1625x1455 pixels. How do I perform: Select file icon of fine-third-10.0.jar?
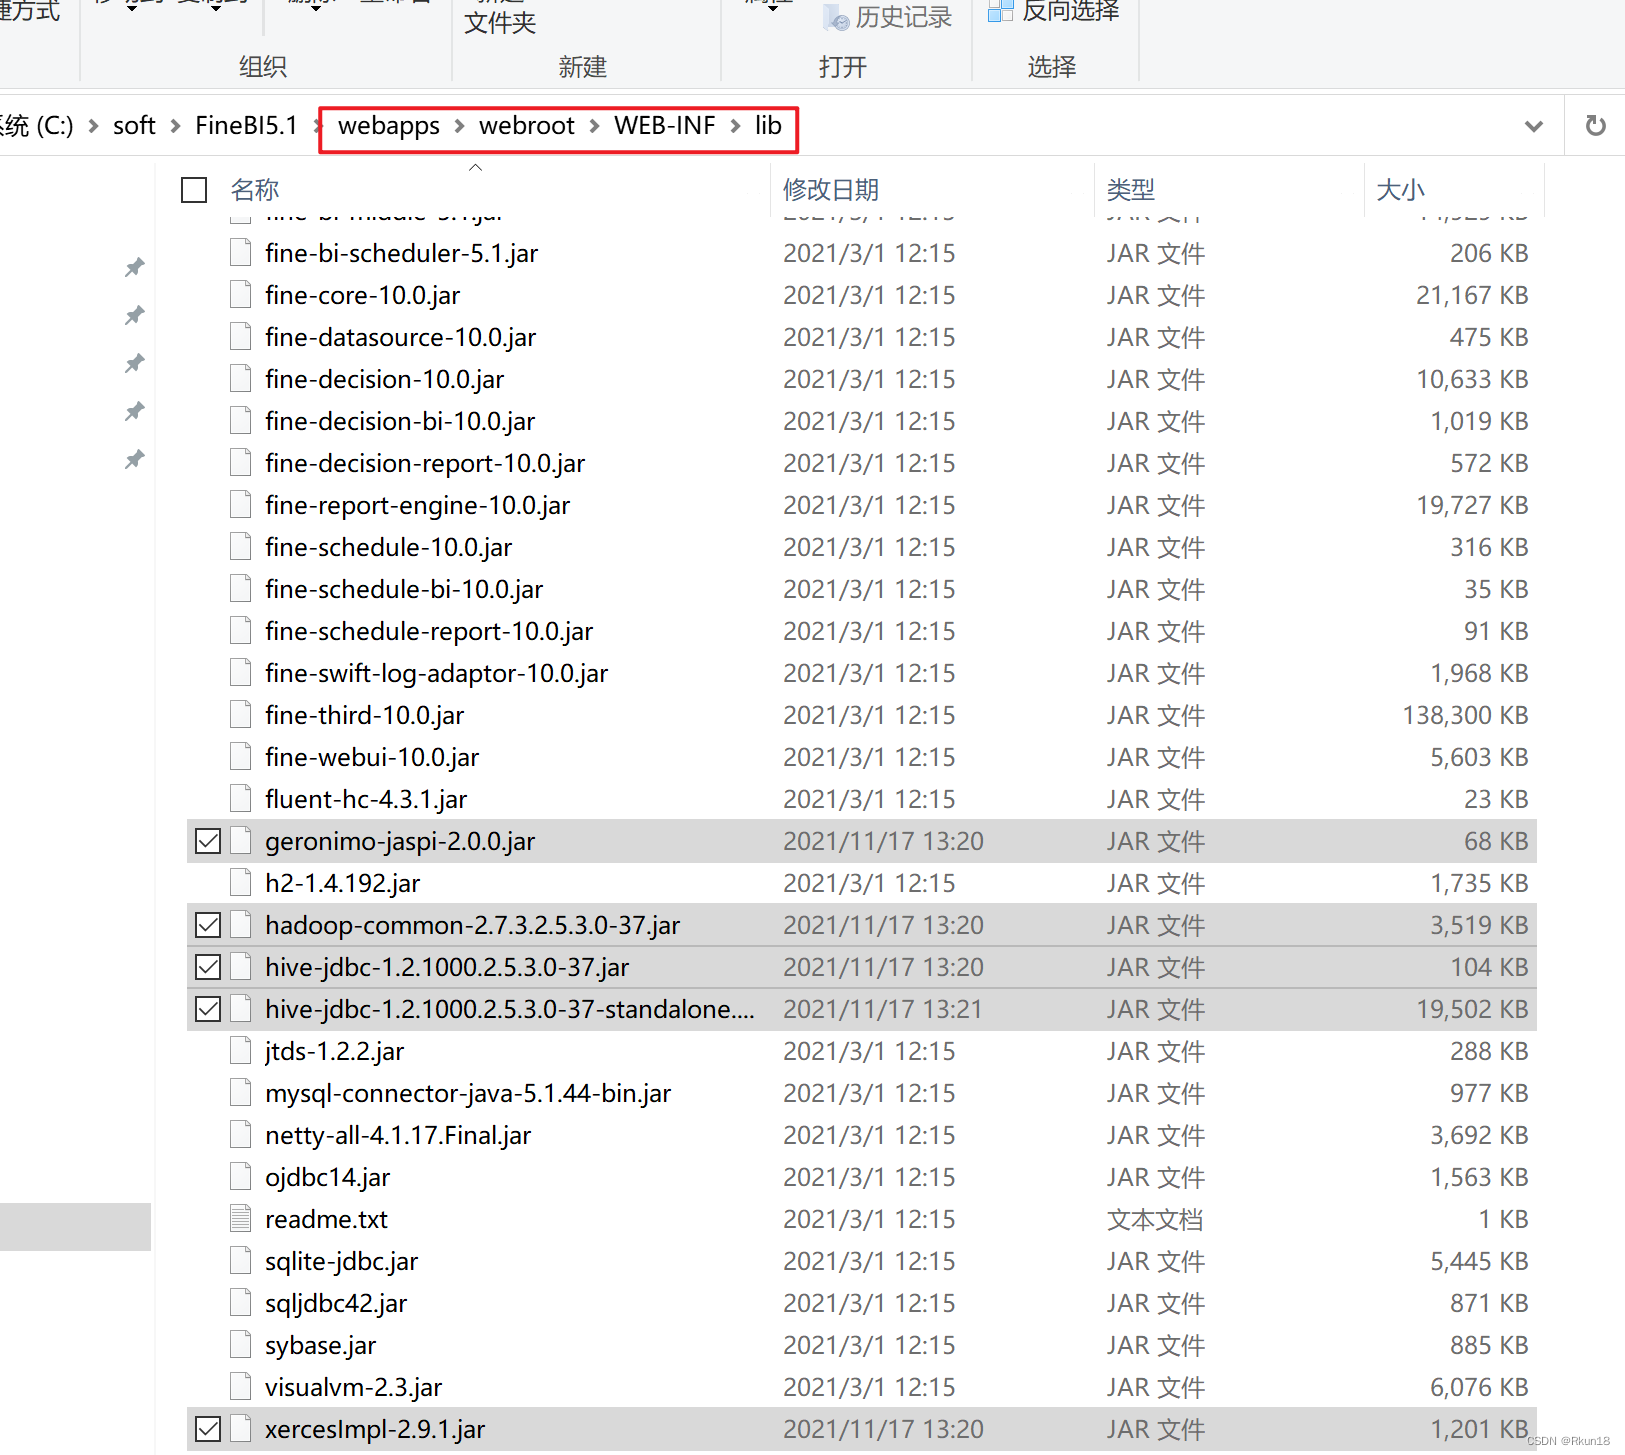pyautogui.click(x=240, y=715)
